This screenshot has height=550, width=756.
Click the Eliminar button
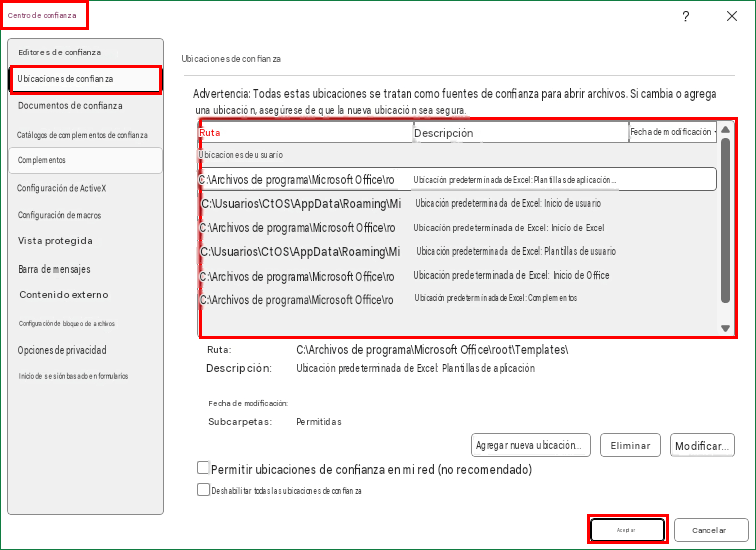(630, 445)
